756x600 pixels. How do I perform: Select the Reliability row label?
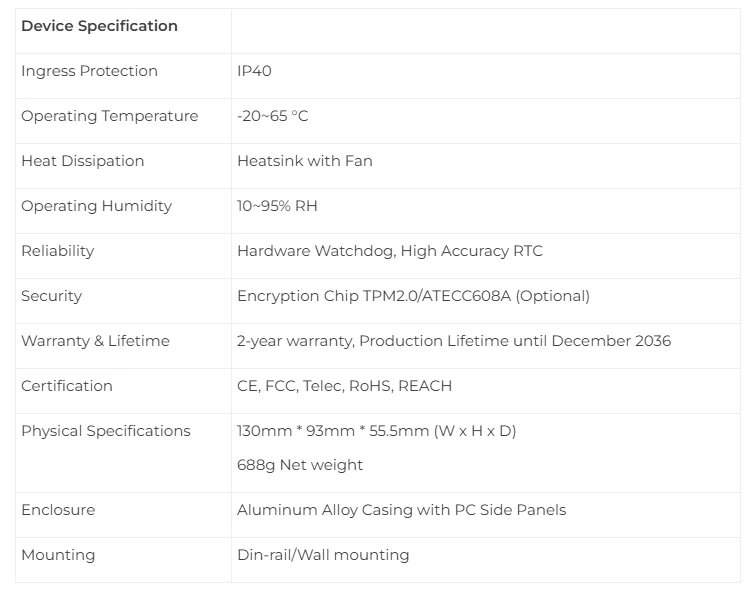pos(57,251)
